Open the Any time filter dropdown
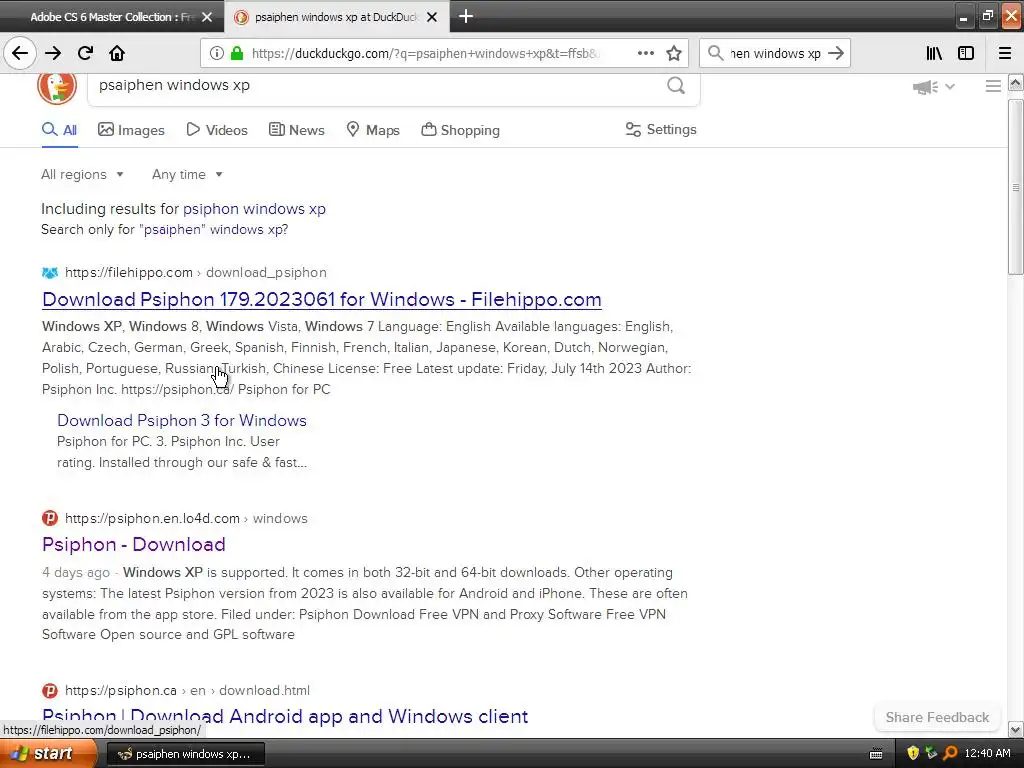Image resolution: width=1024 pixels, height=768 pixels. click(x=187, y=174)
